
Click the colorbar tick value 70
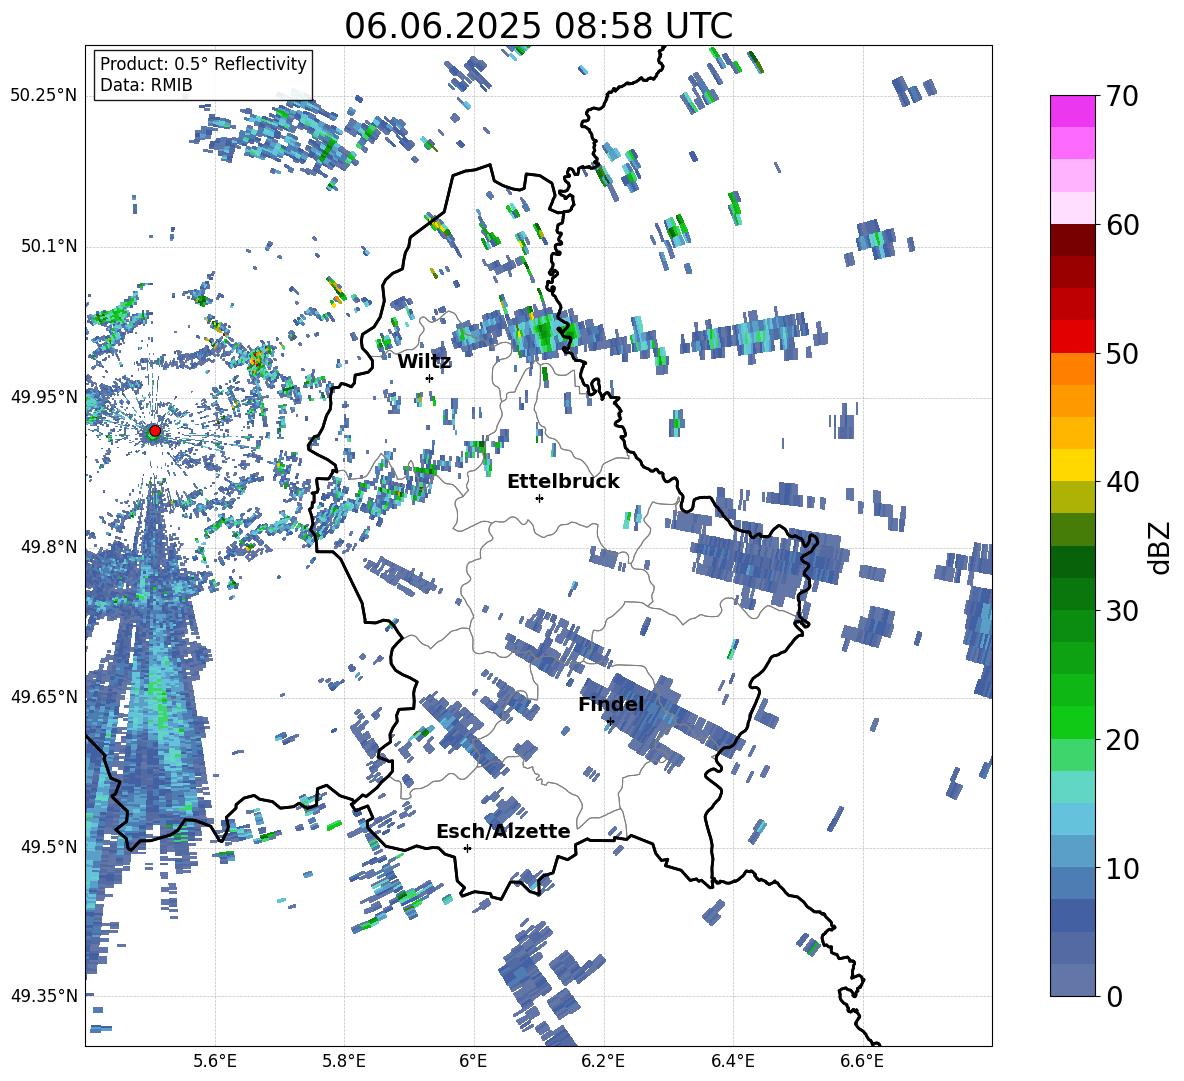(x=1122, y=96)
